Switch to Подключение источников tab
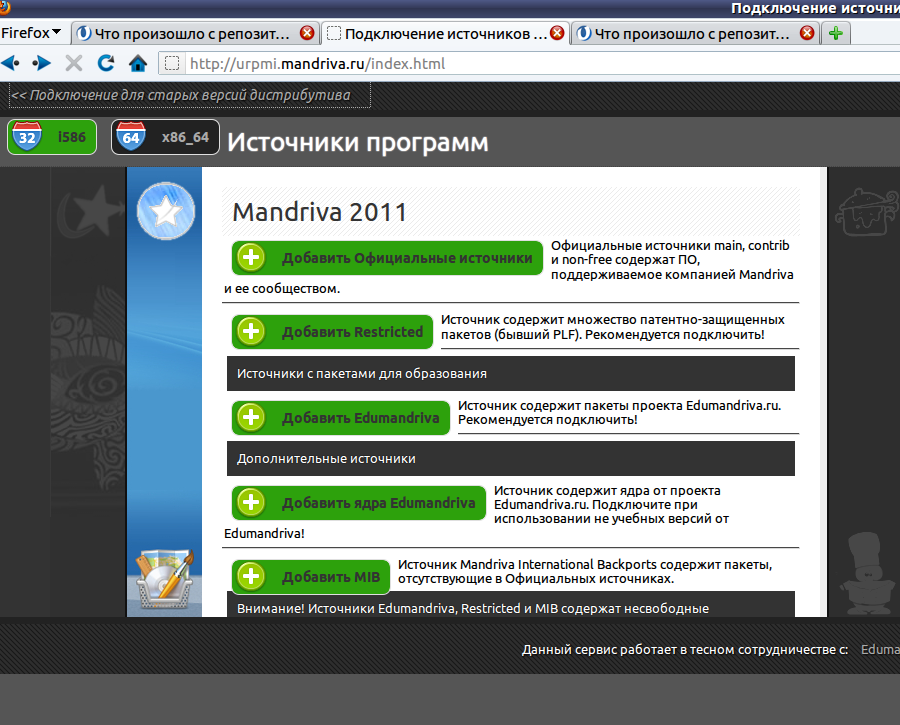Viewport: 900px width, 725px height. coord(445,33)
